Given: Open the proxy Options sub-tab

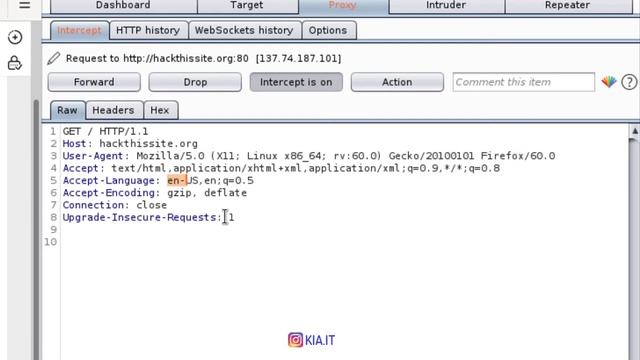Looking at the screenshot, I should coord(328,30).
